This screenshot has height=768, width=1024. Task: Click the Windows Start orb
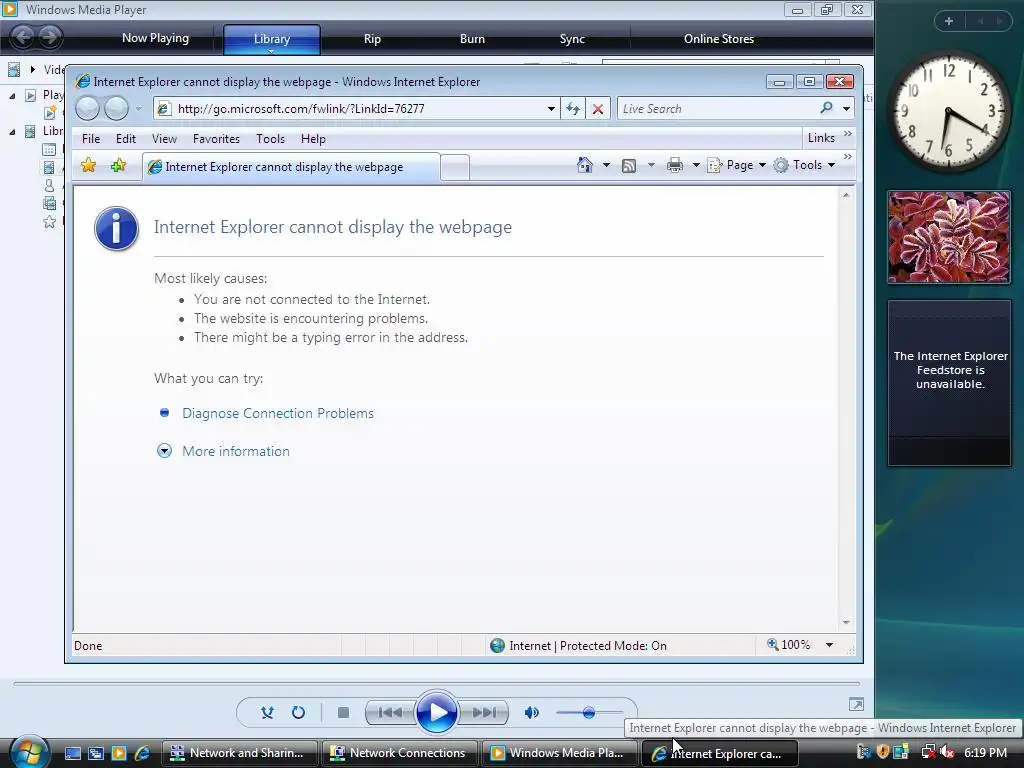[x=29, y=752]
